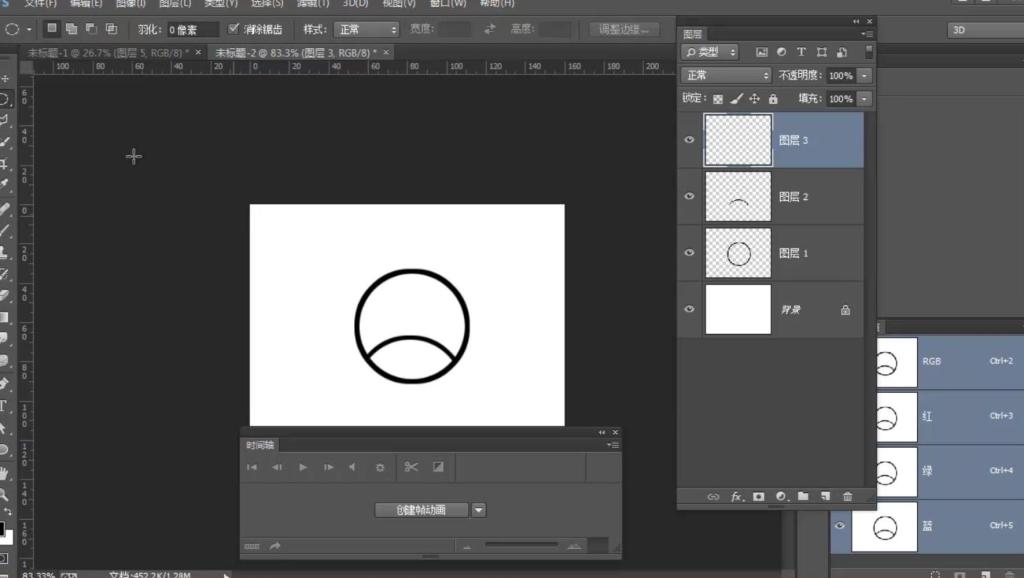
Task: Expand the 填充 fill dropdown arrow
Action: [x=865, y=99]
